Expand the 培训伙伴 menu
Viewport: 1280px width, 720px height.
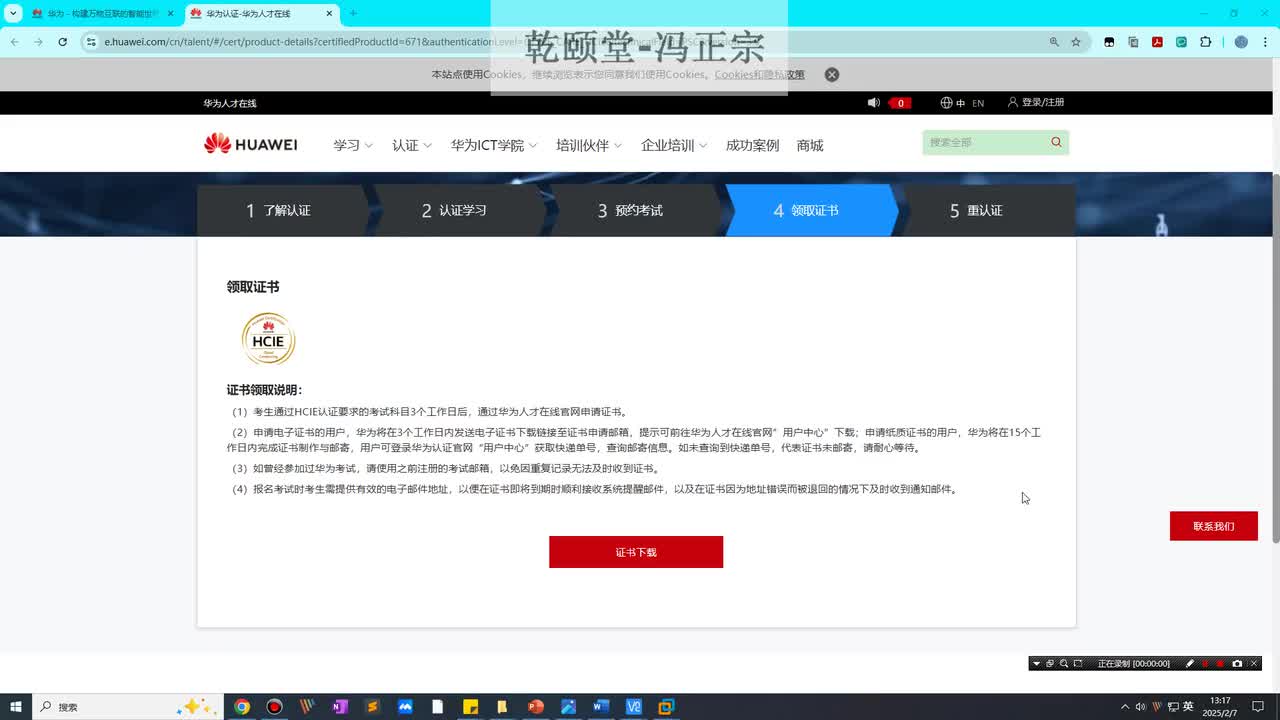click(x=589, y=145)
